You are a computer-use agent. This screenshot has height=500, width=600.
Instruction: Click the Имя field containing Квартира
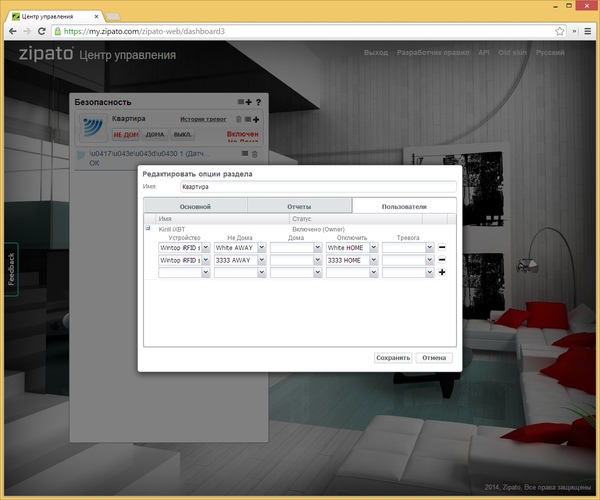pos(318,187)
